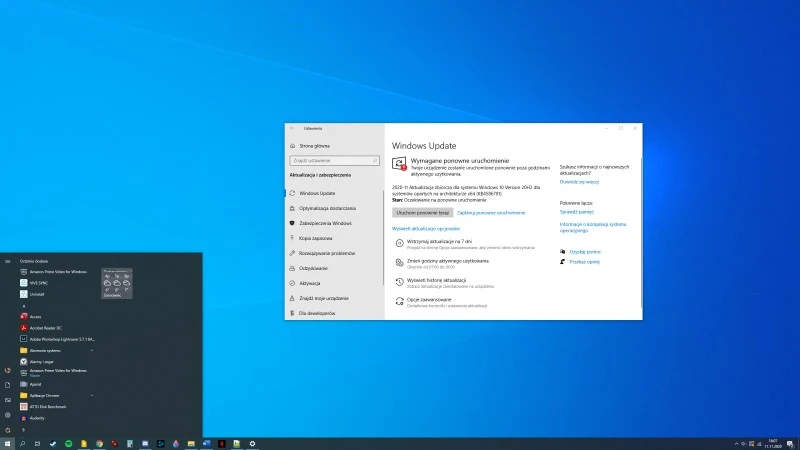Screen dimensions: 800x450
Task: Click the Settings gear icon on taskbar
Action: click(x=252, y=444)
